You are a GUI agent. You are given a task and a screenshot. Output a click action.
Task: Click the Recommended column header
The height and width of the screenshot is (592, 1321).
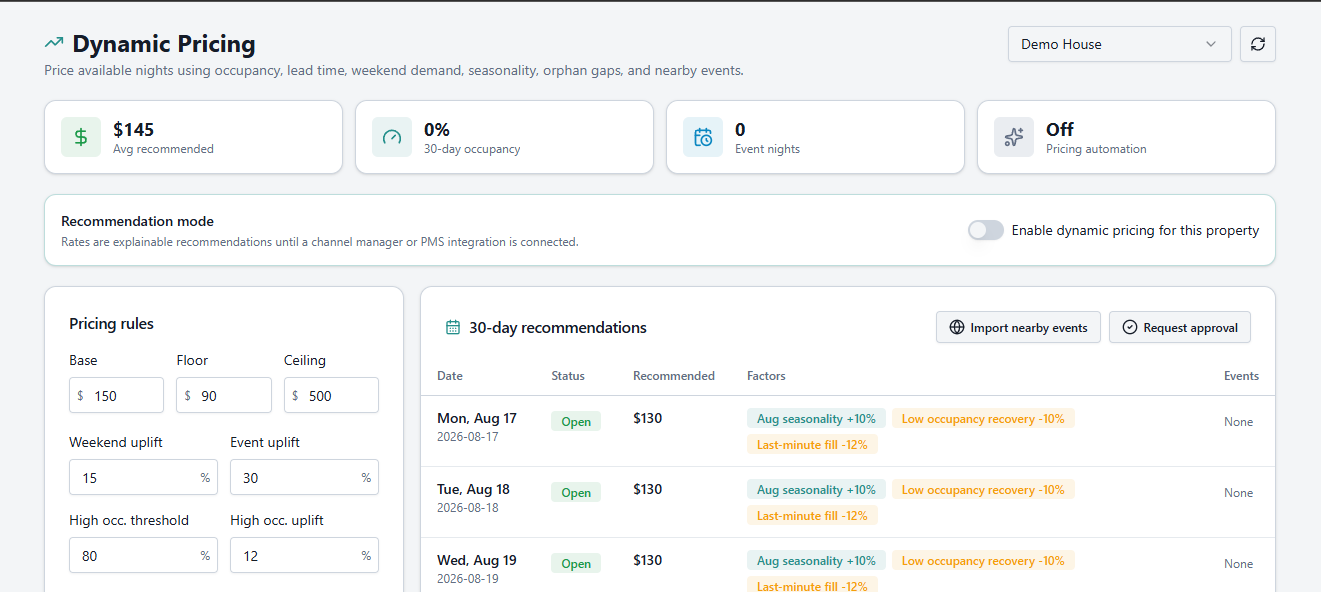click(674, 376)
